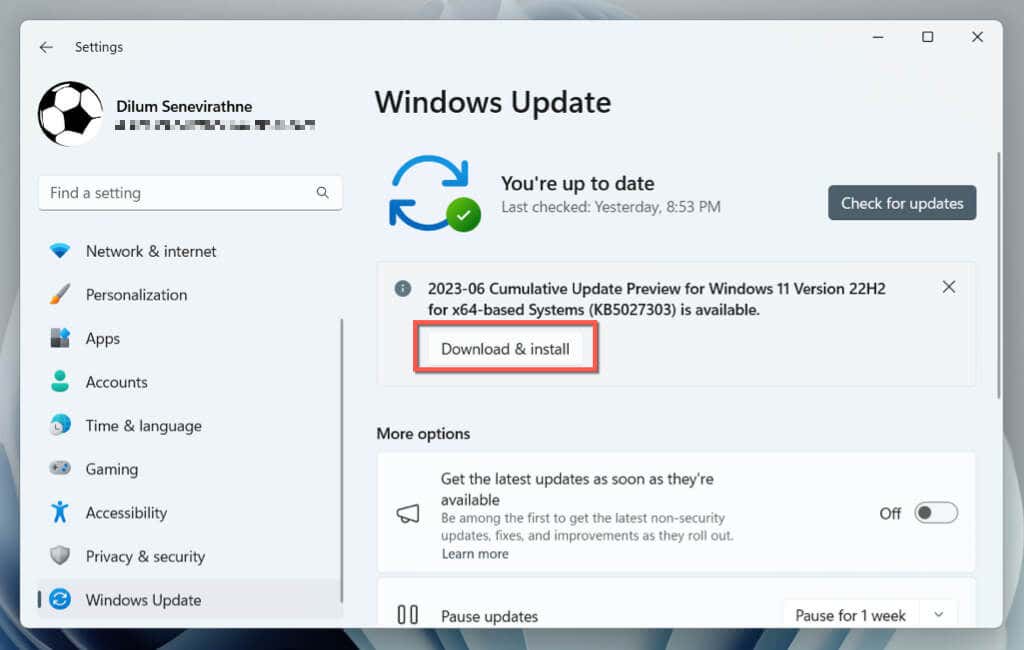Click the main content scrollbar
Viewport: 1024px width, 650px height.
(x=998, y=275)
